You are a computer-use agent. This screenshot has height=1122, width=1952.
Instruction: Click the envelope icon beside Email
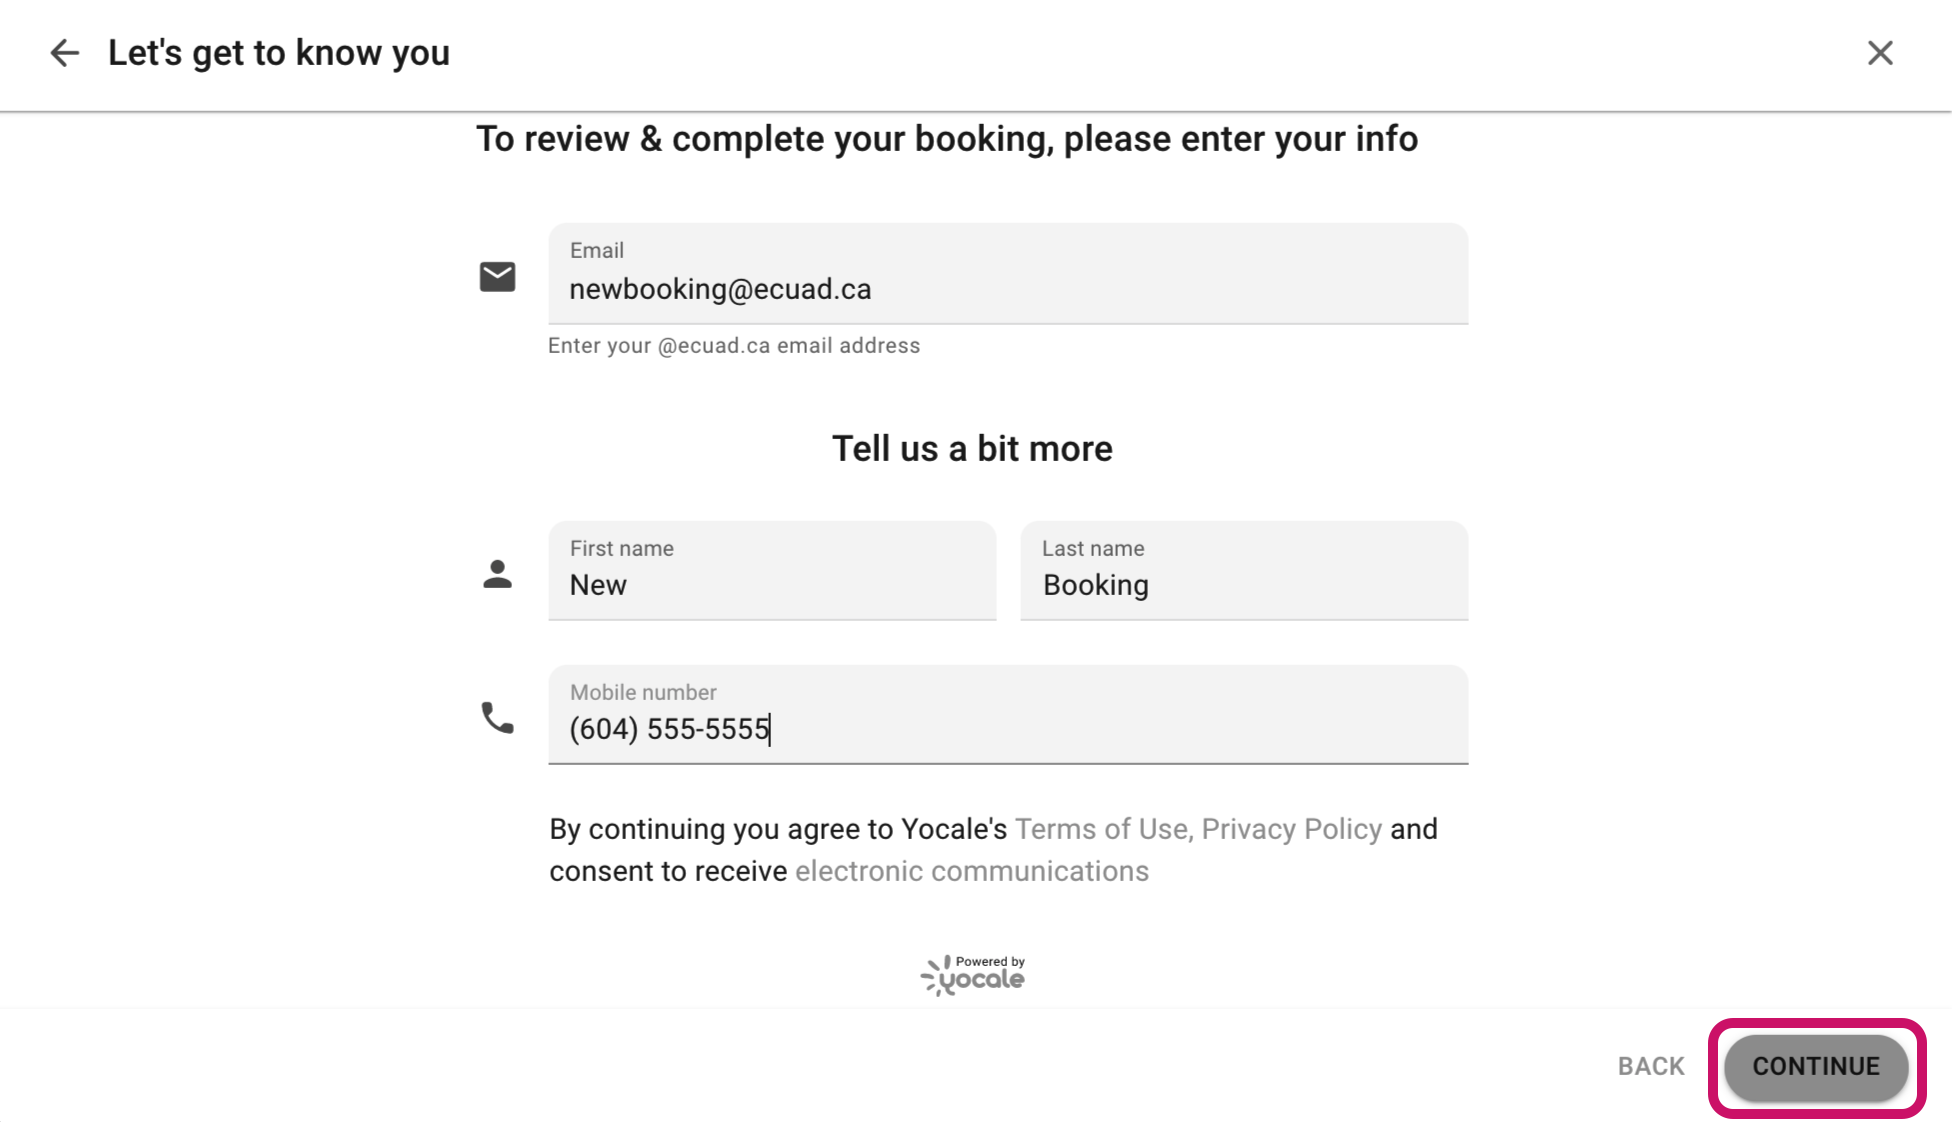[497, 277]
